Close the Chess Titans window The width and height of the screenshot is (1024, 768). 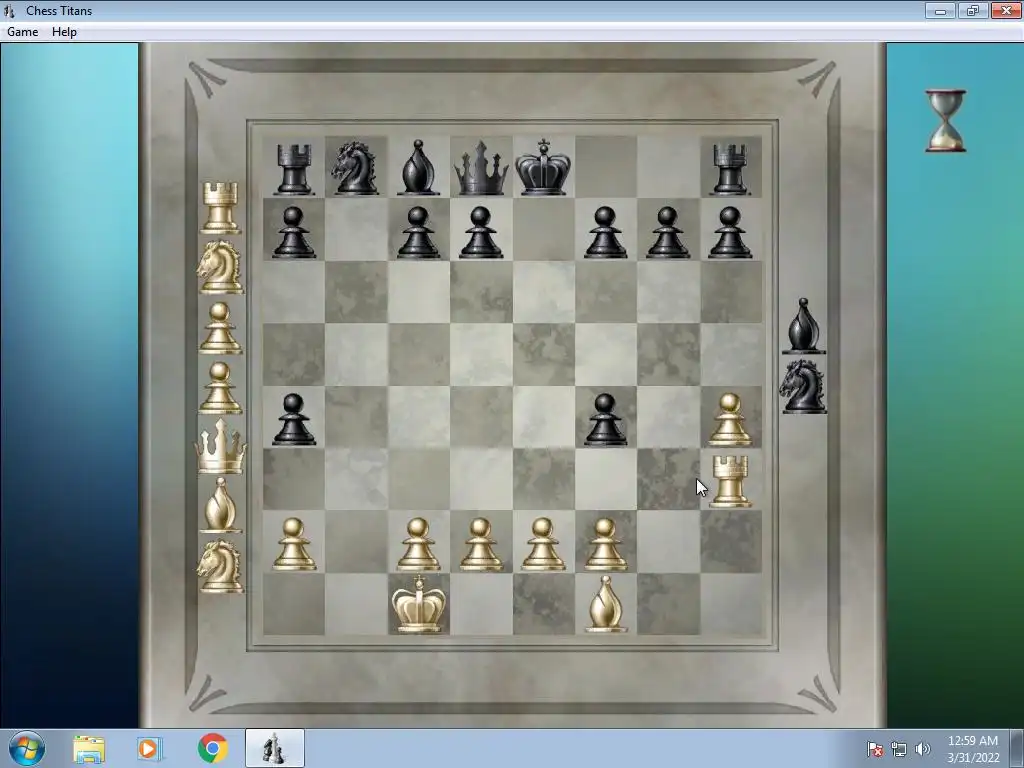point(1006,10)
